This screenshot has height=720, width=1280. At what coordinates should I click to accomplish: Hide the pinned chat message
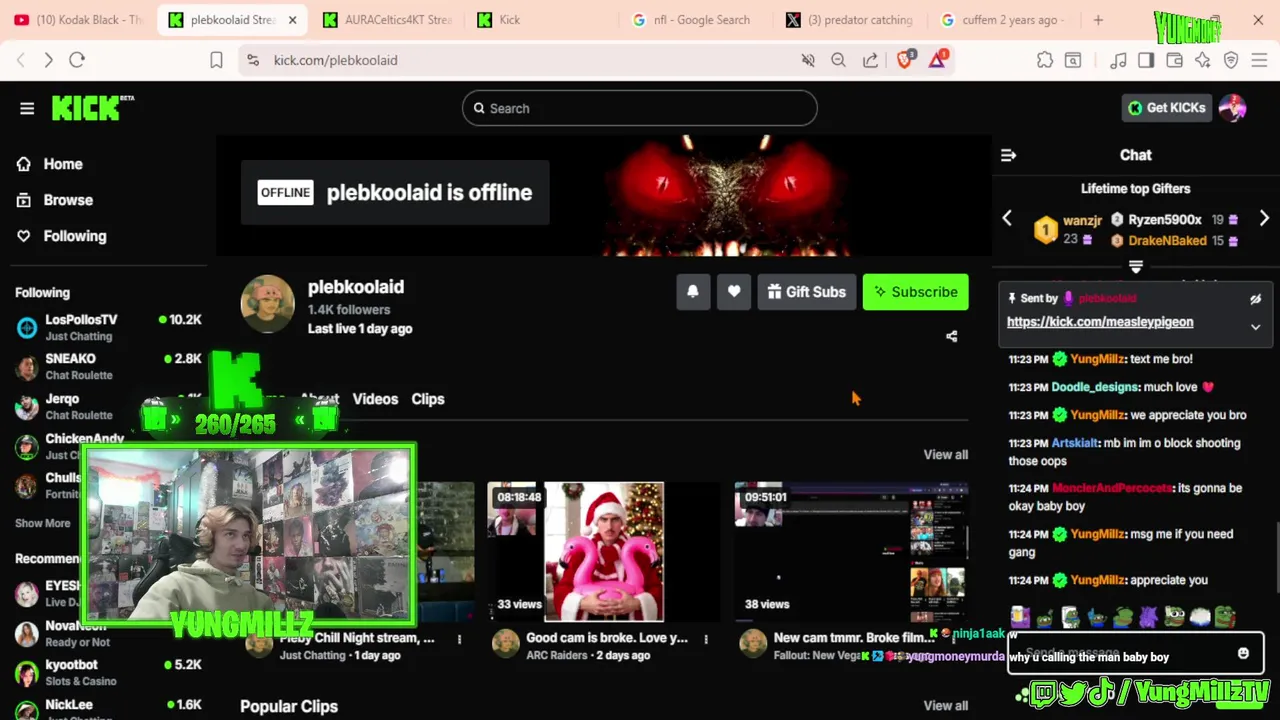[x=1256, y=299]
